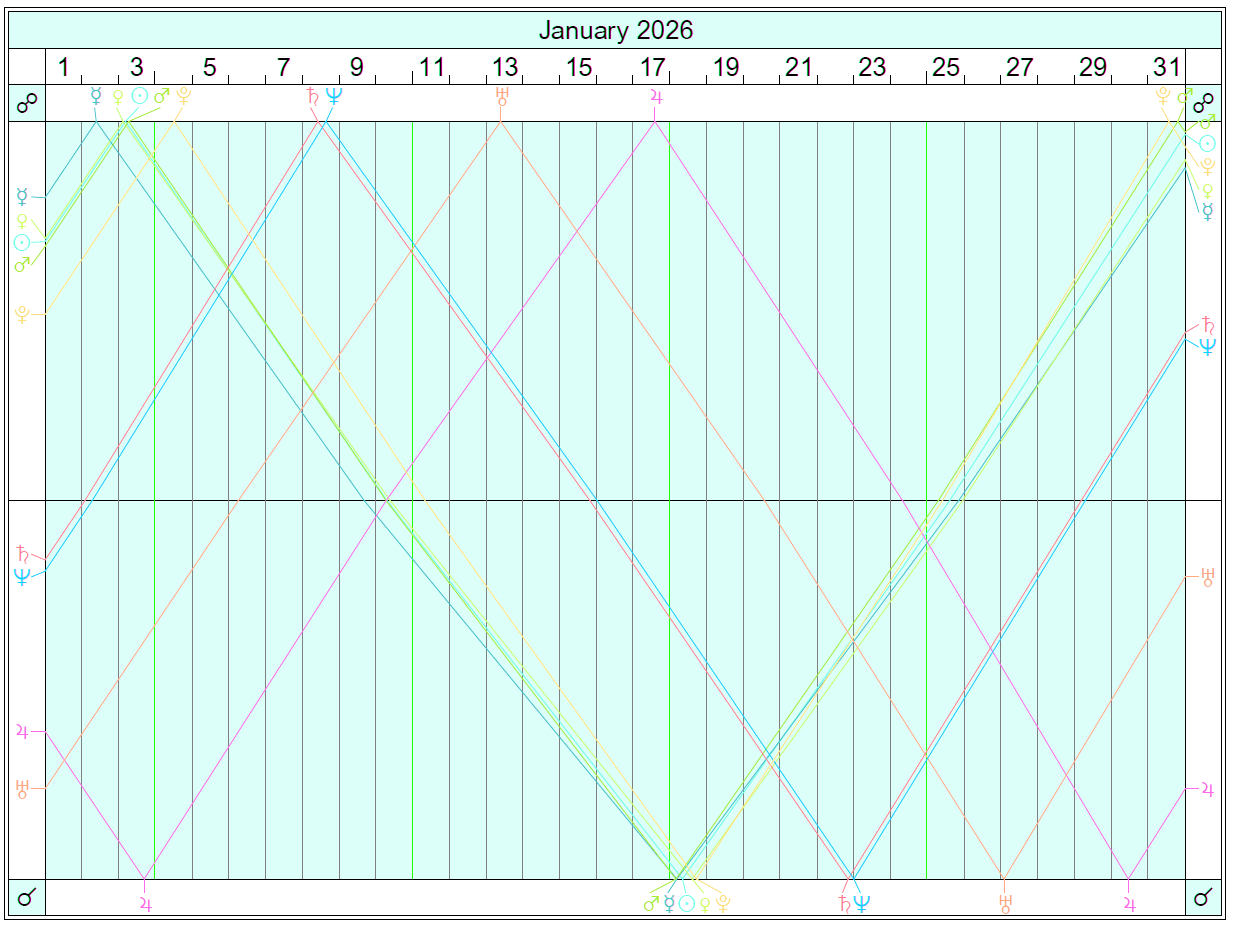Select the Uranus glyph in the top opposition row
Screen dimensions: 1234x925
click(x=502, y=97)
